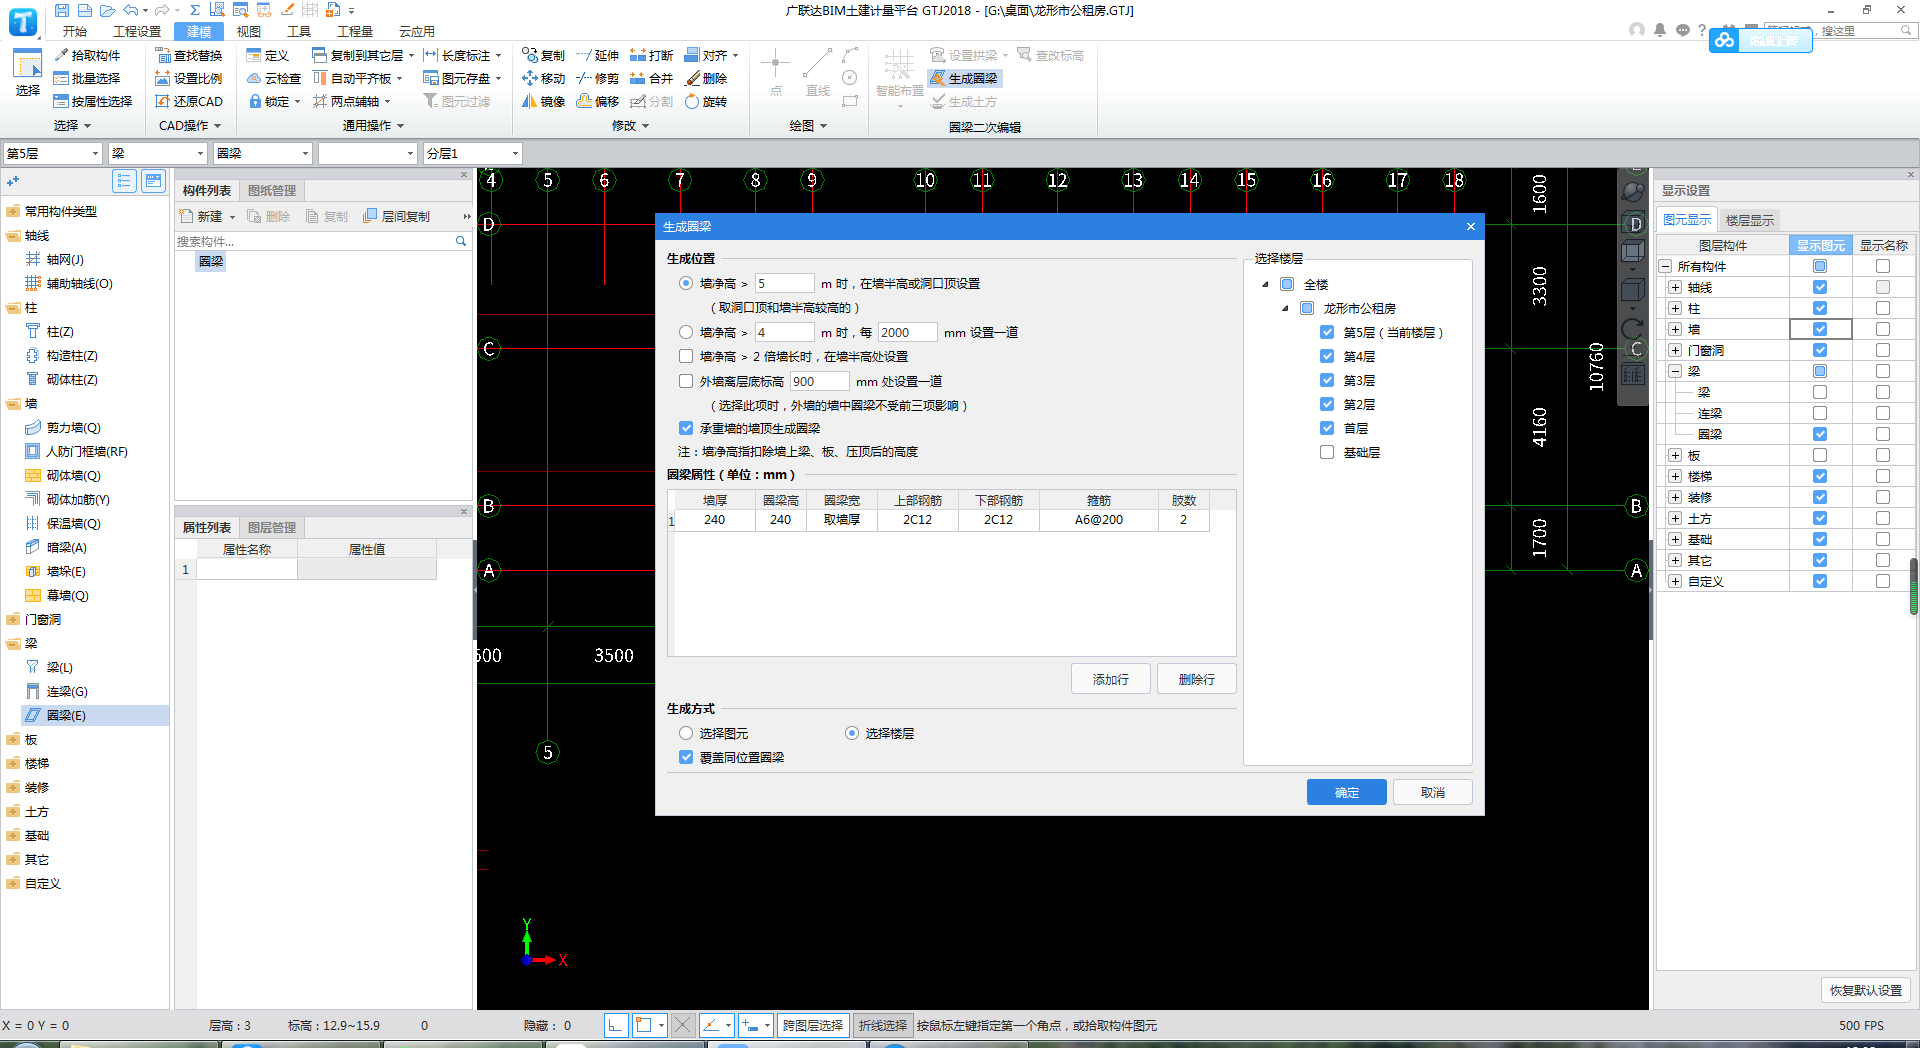Click the 900 elevation input field
The image size is (1920, 1048).
(819, 381)
